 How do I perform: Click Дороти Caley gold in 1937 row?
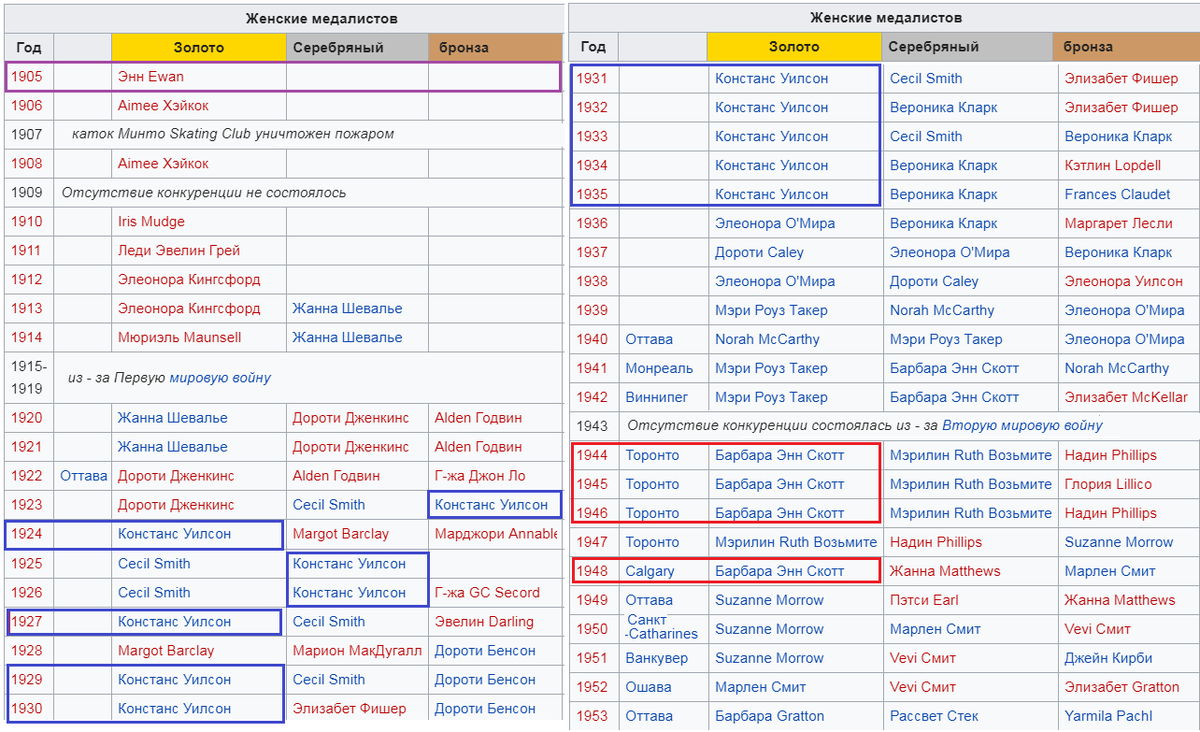[759, 252]
